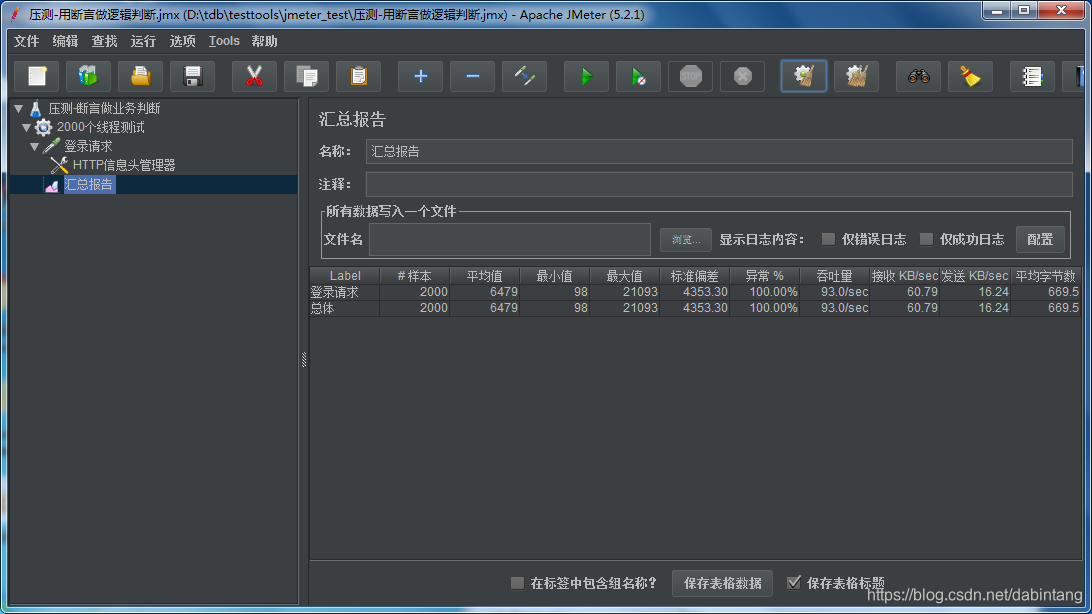1092x614 pixels.
Task: Click the Stop test icon
Action: (691, 76)
